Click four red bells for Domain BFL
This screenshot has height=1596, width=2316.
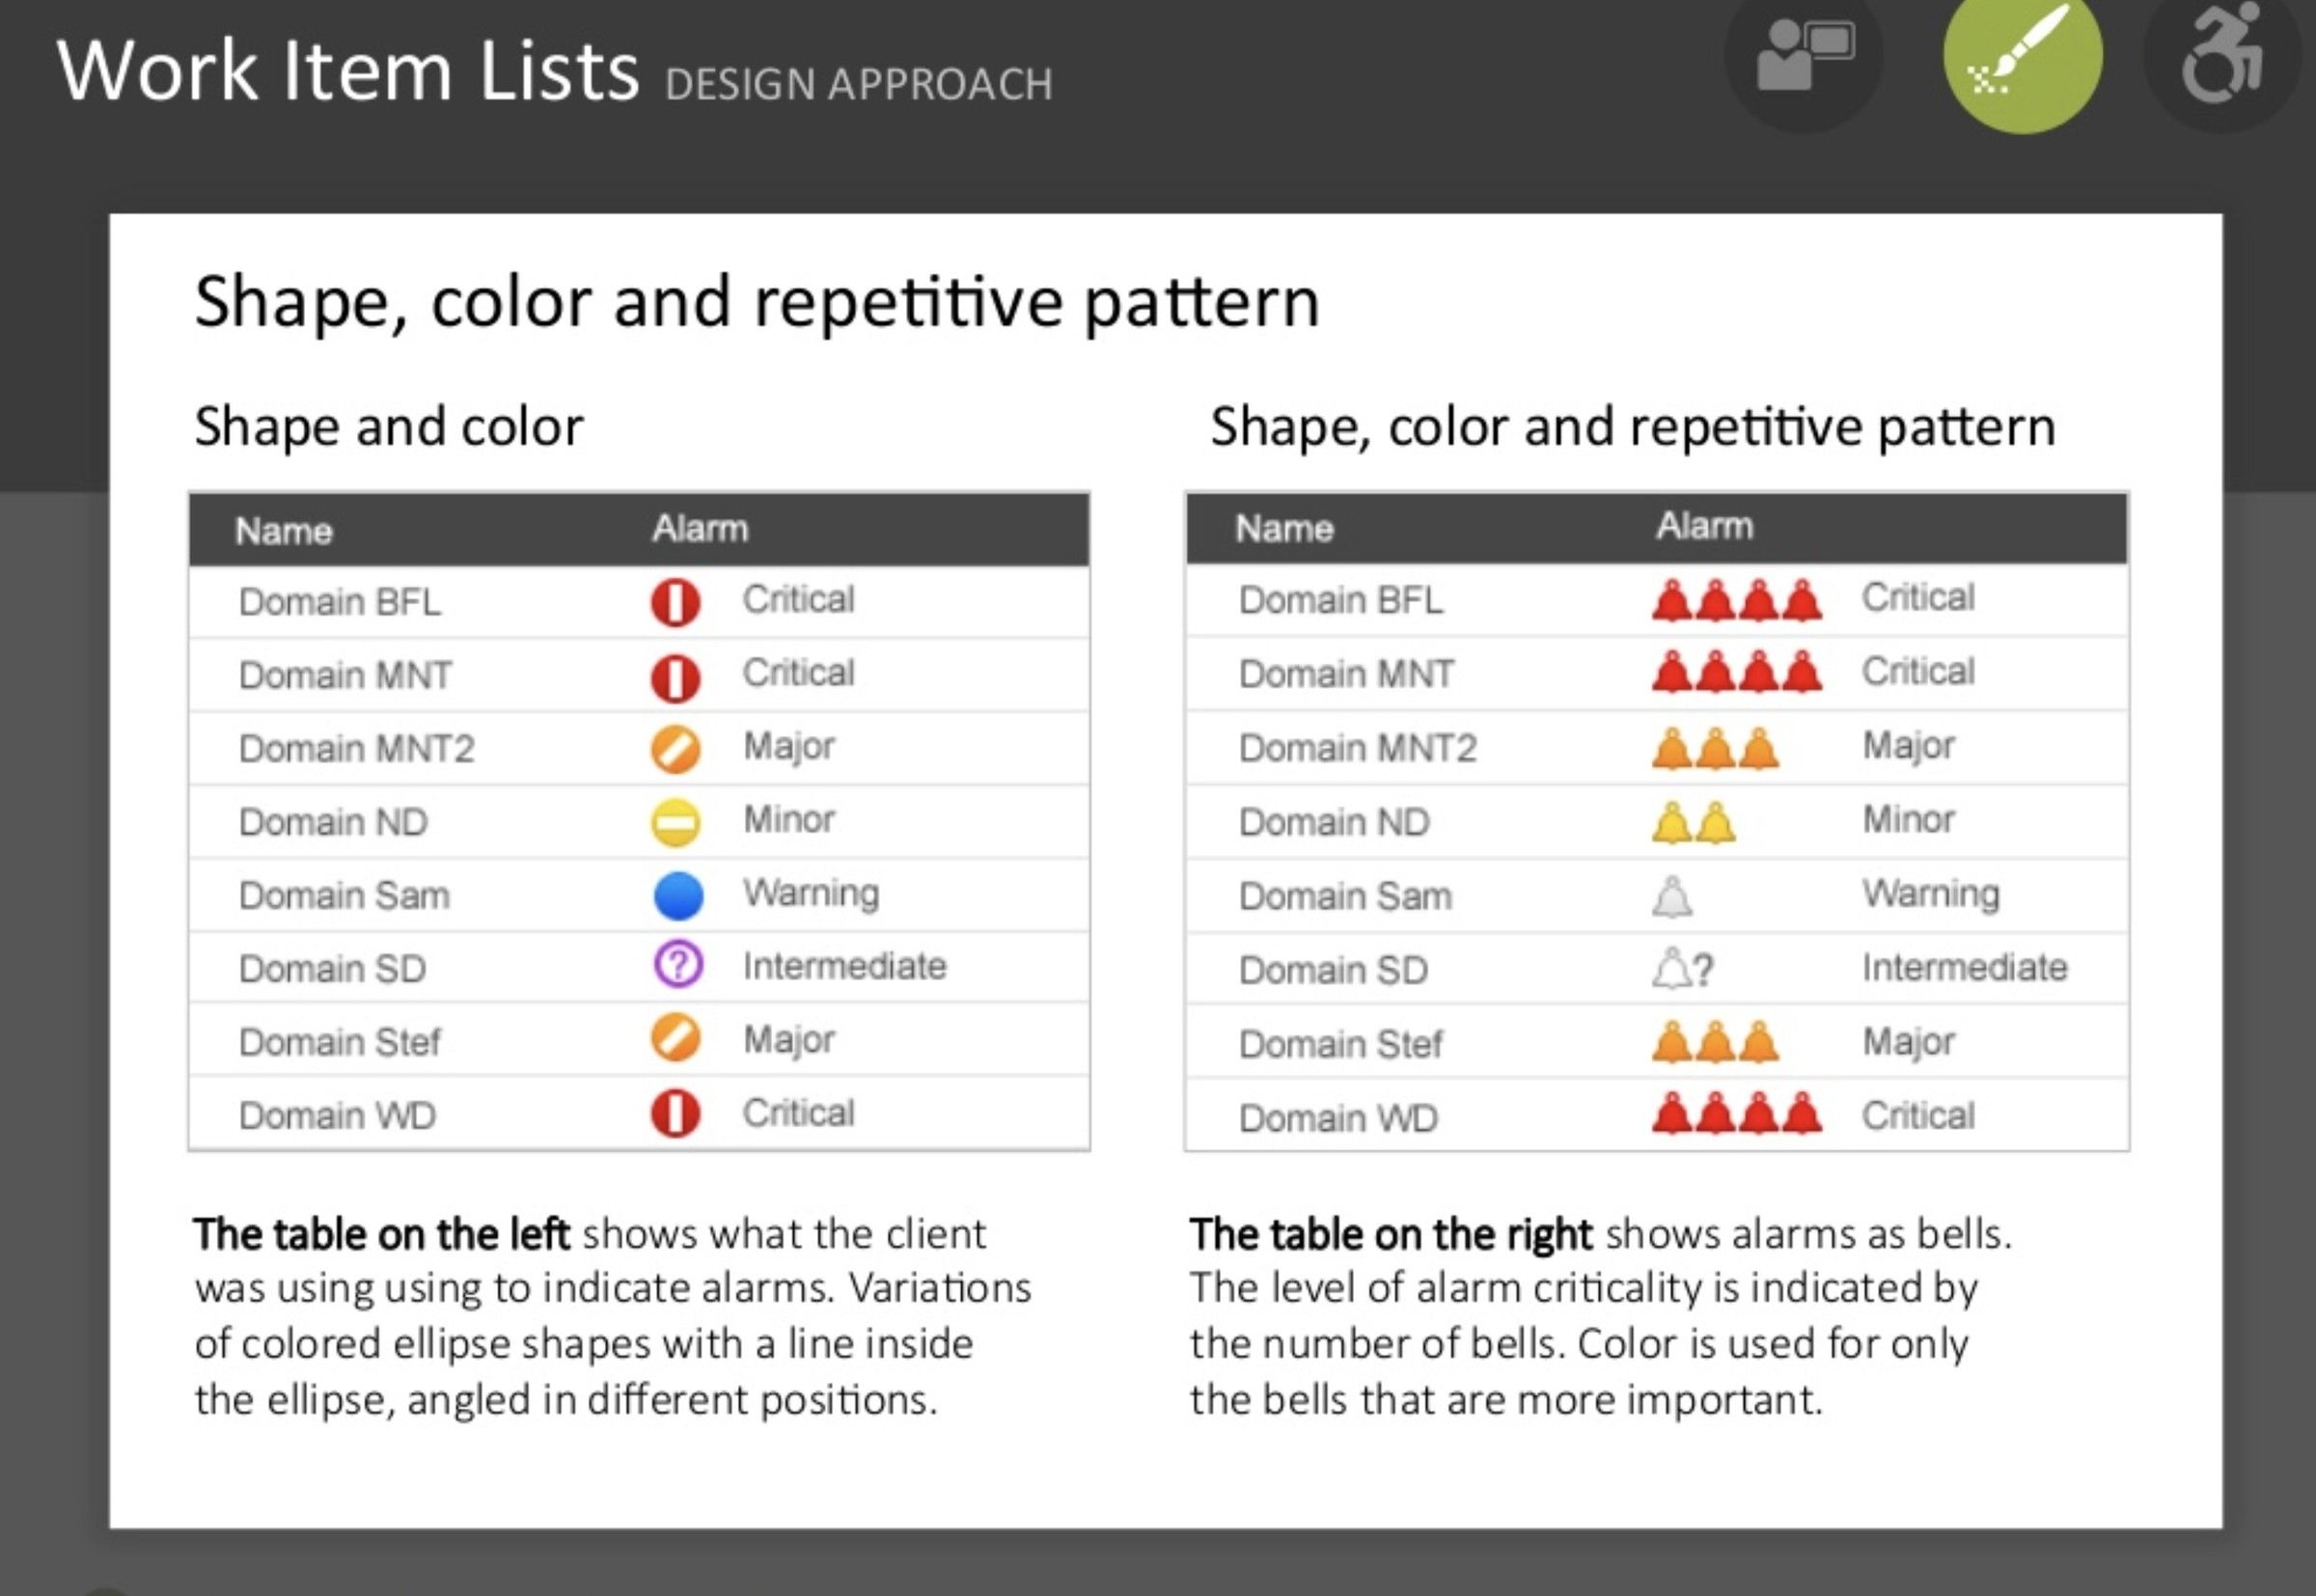point(1737,601)
